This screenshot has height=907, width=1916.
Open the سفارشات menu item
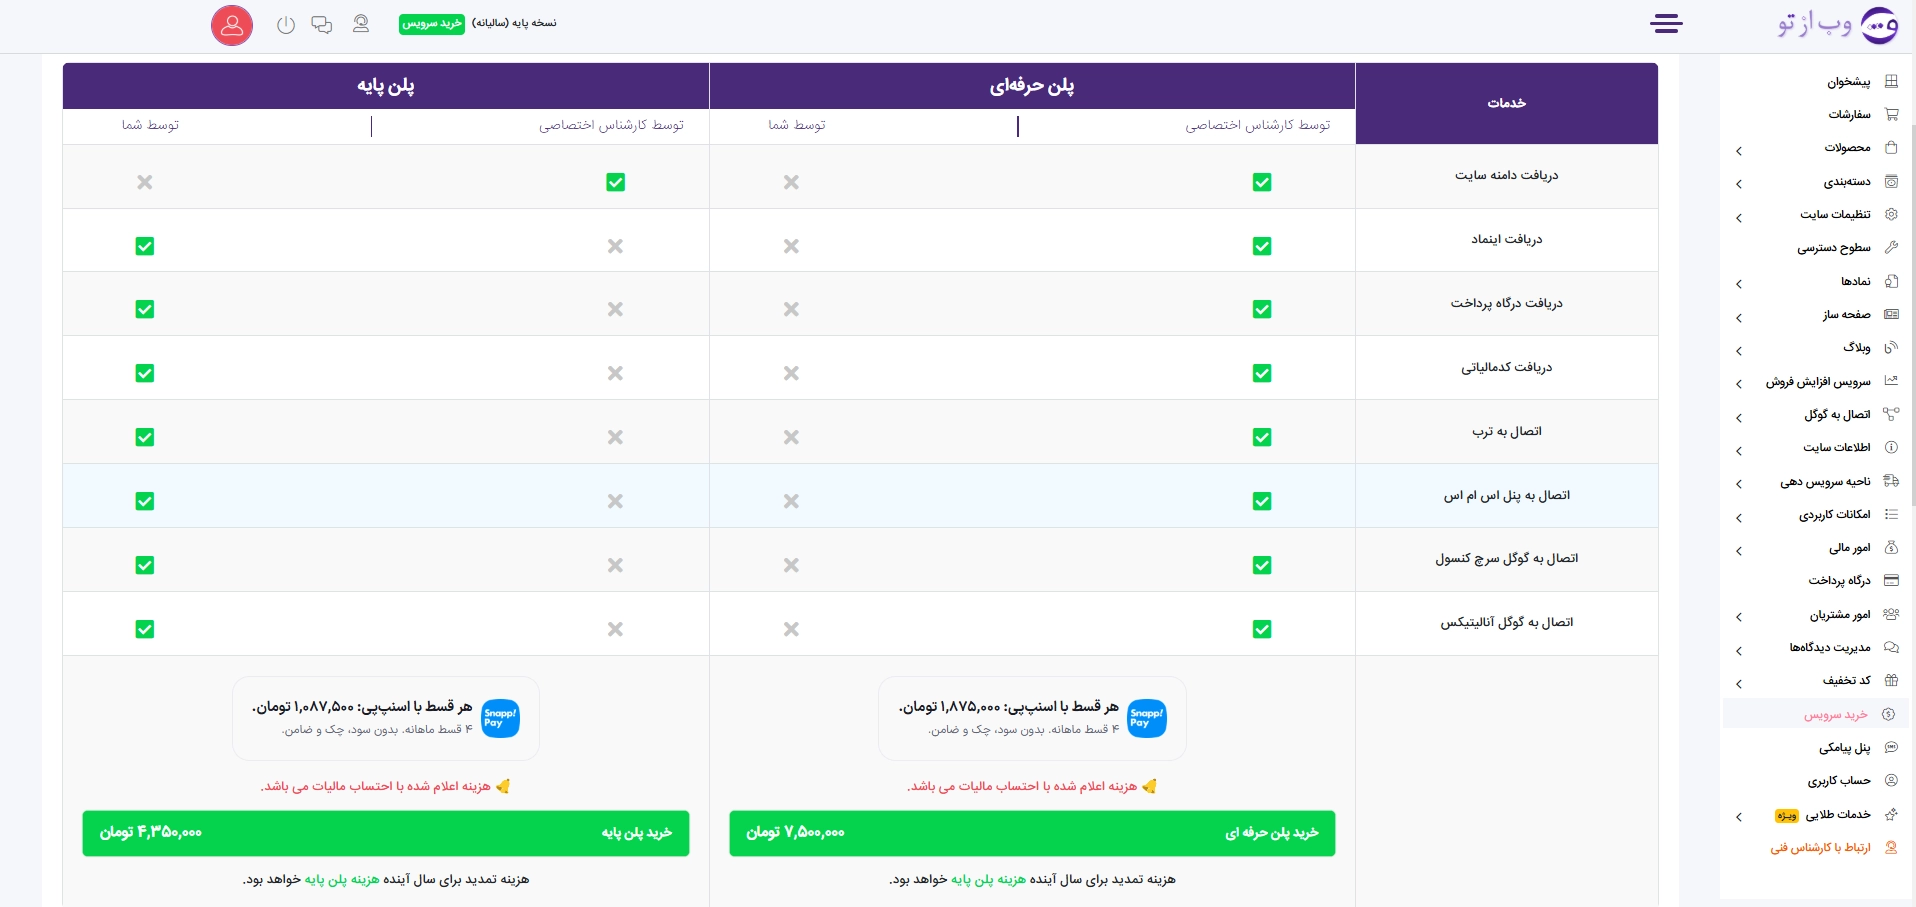coord(1850,115)
